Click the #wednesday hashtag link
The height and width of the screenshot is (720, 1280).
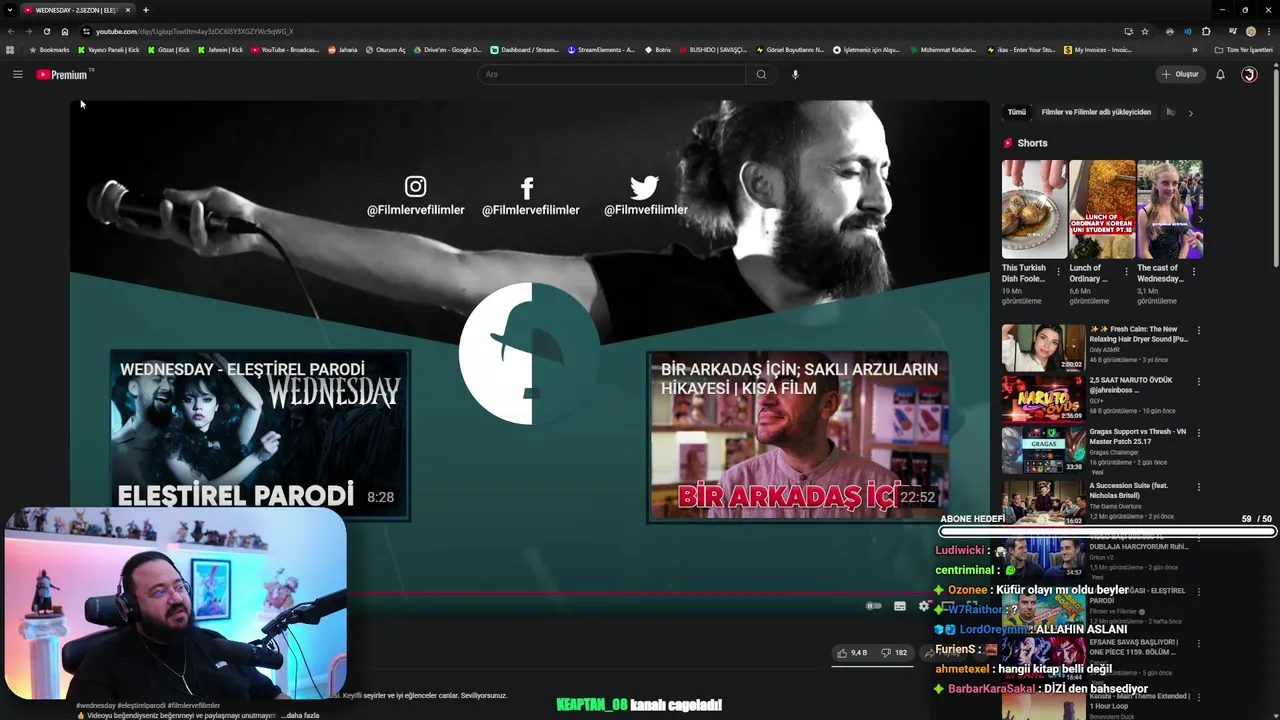click(96, 706)
